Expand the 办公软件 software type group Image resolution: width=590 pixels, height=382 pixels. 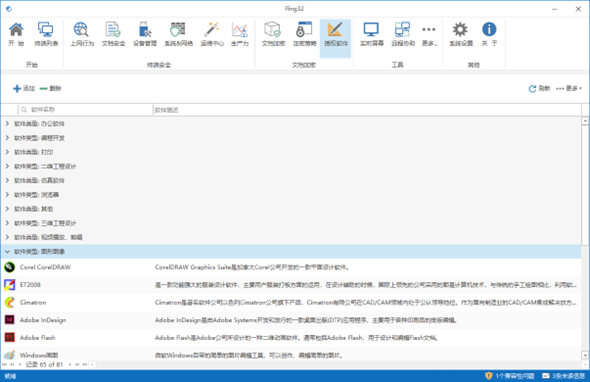click(x=7, y=123)
